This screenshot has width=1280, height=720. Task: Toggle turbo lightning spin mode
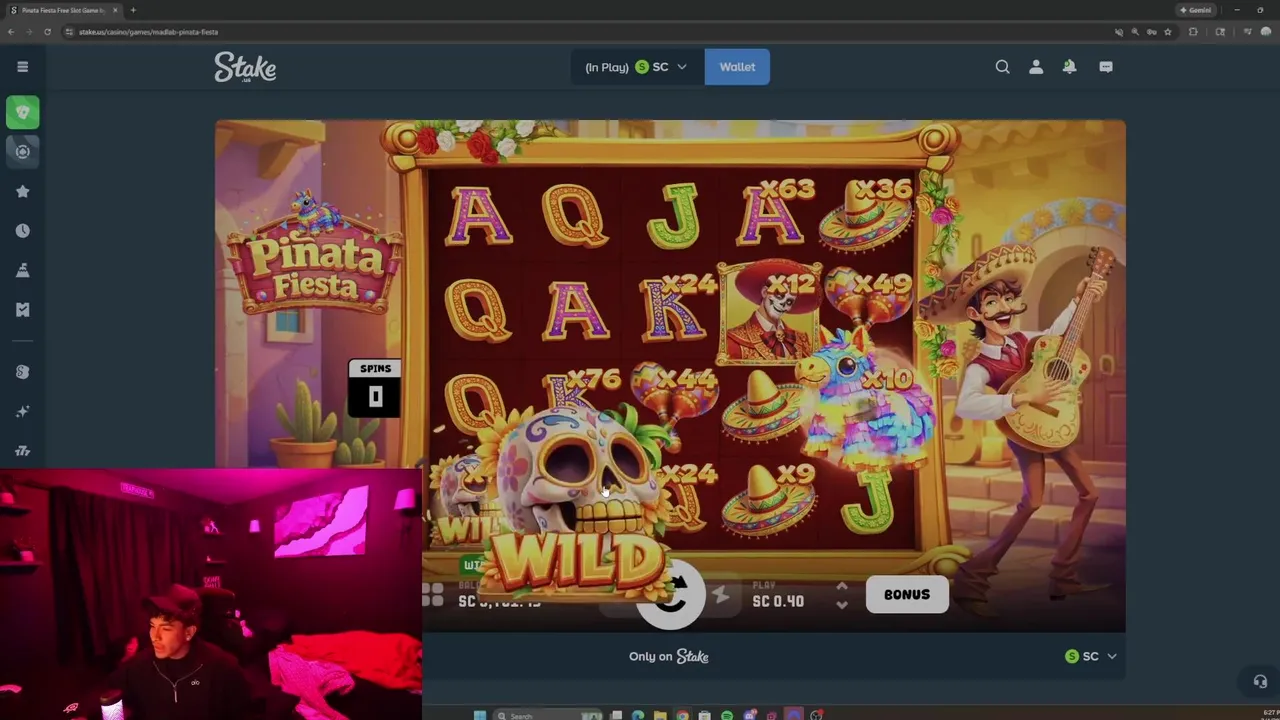(x=721, y=596)
